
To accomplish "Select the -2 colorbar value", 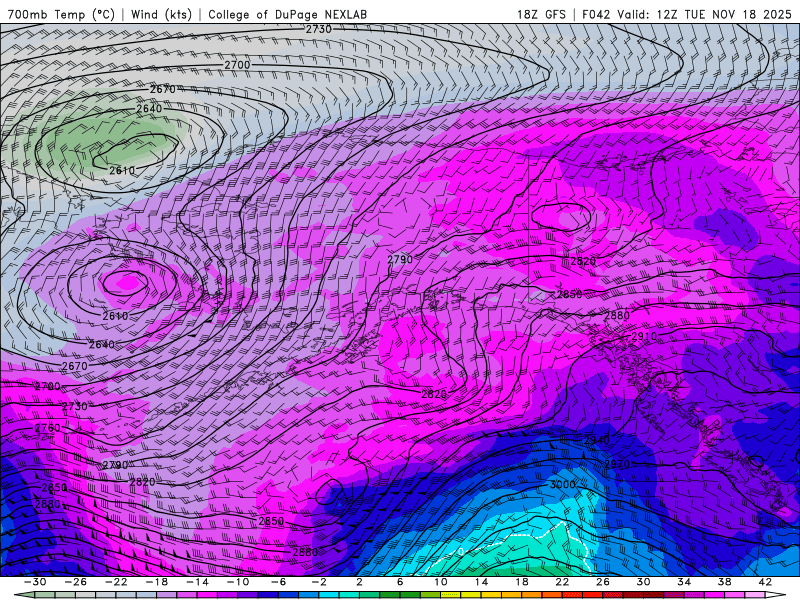I will click(x=318, y=582).
